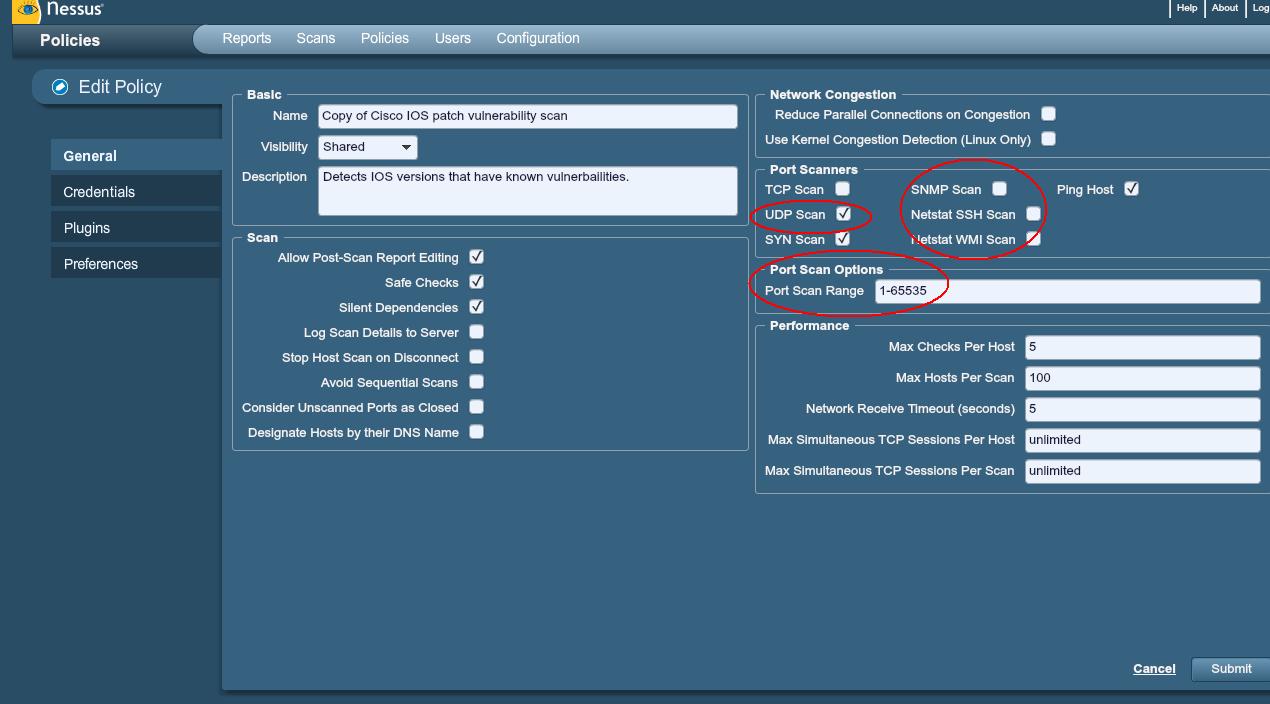The image size is (1270, 704).
Task: Open the Users menu
Action: click(x=453, y=38)
